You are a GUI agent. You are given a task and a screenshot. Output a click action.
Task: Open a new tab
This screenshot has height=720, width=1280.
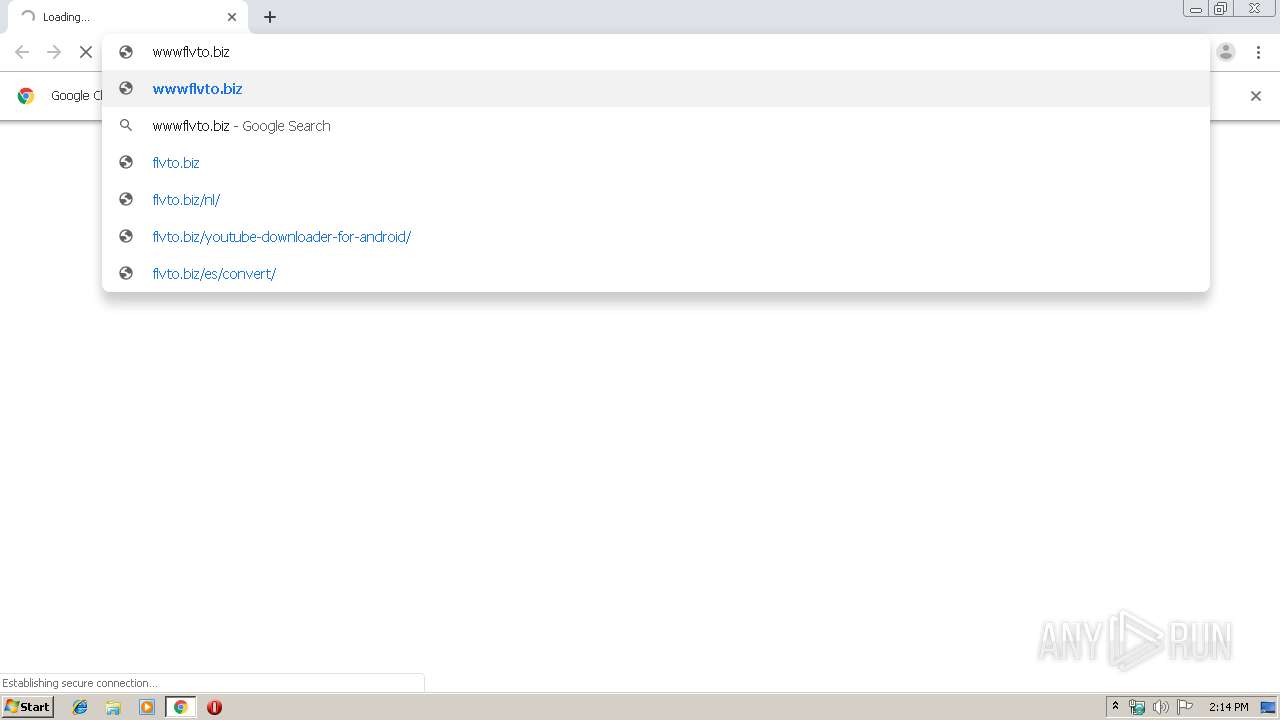click(x=270, y=17)
